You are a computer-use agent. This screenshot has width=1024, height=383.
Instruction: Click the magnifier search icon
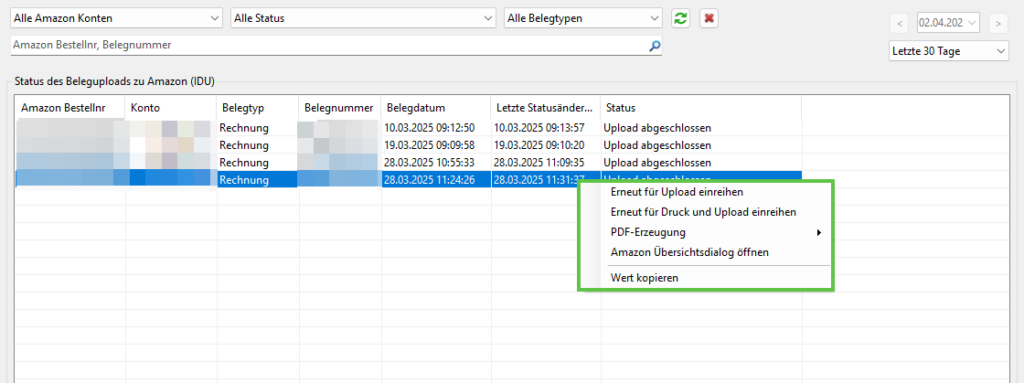(654, 46)
